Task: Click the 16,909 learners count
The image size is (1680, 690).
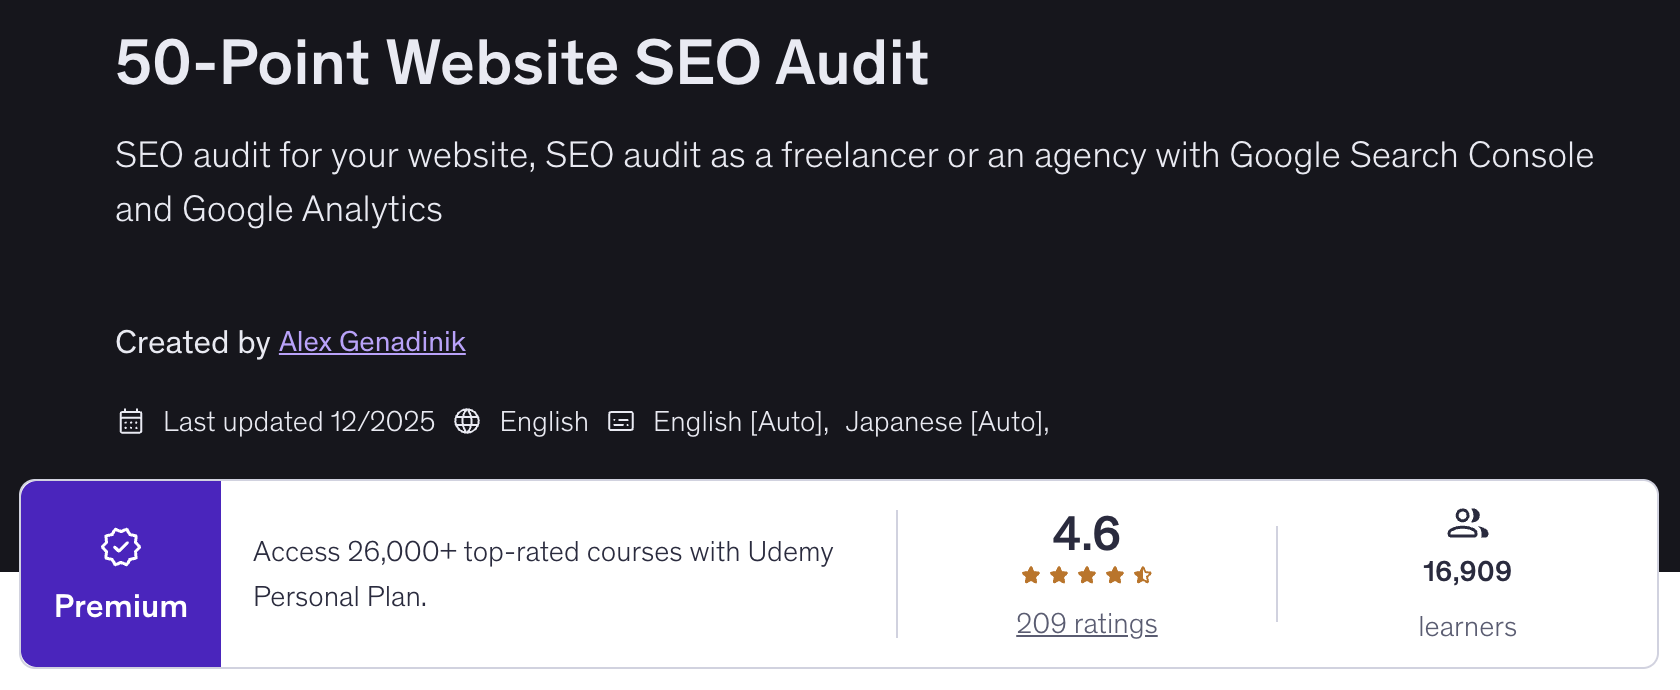Action: (1467, 572)
